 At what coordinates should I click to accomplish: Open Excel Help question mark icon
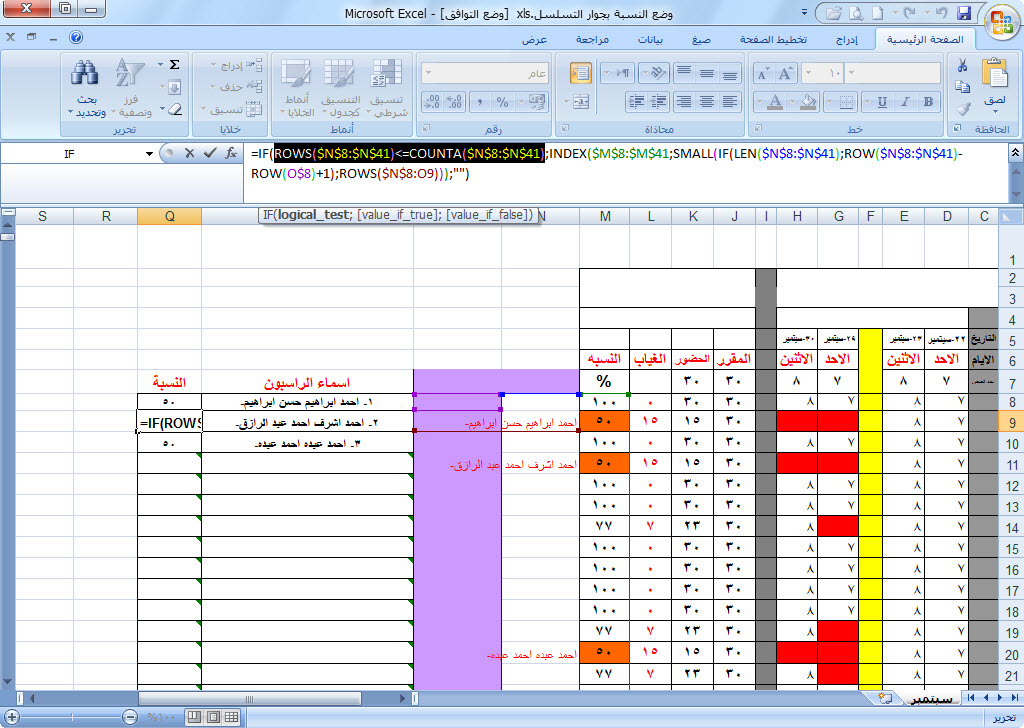(76, 37)
